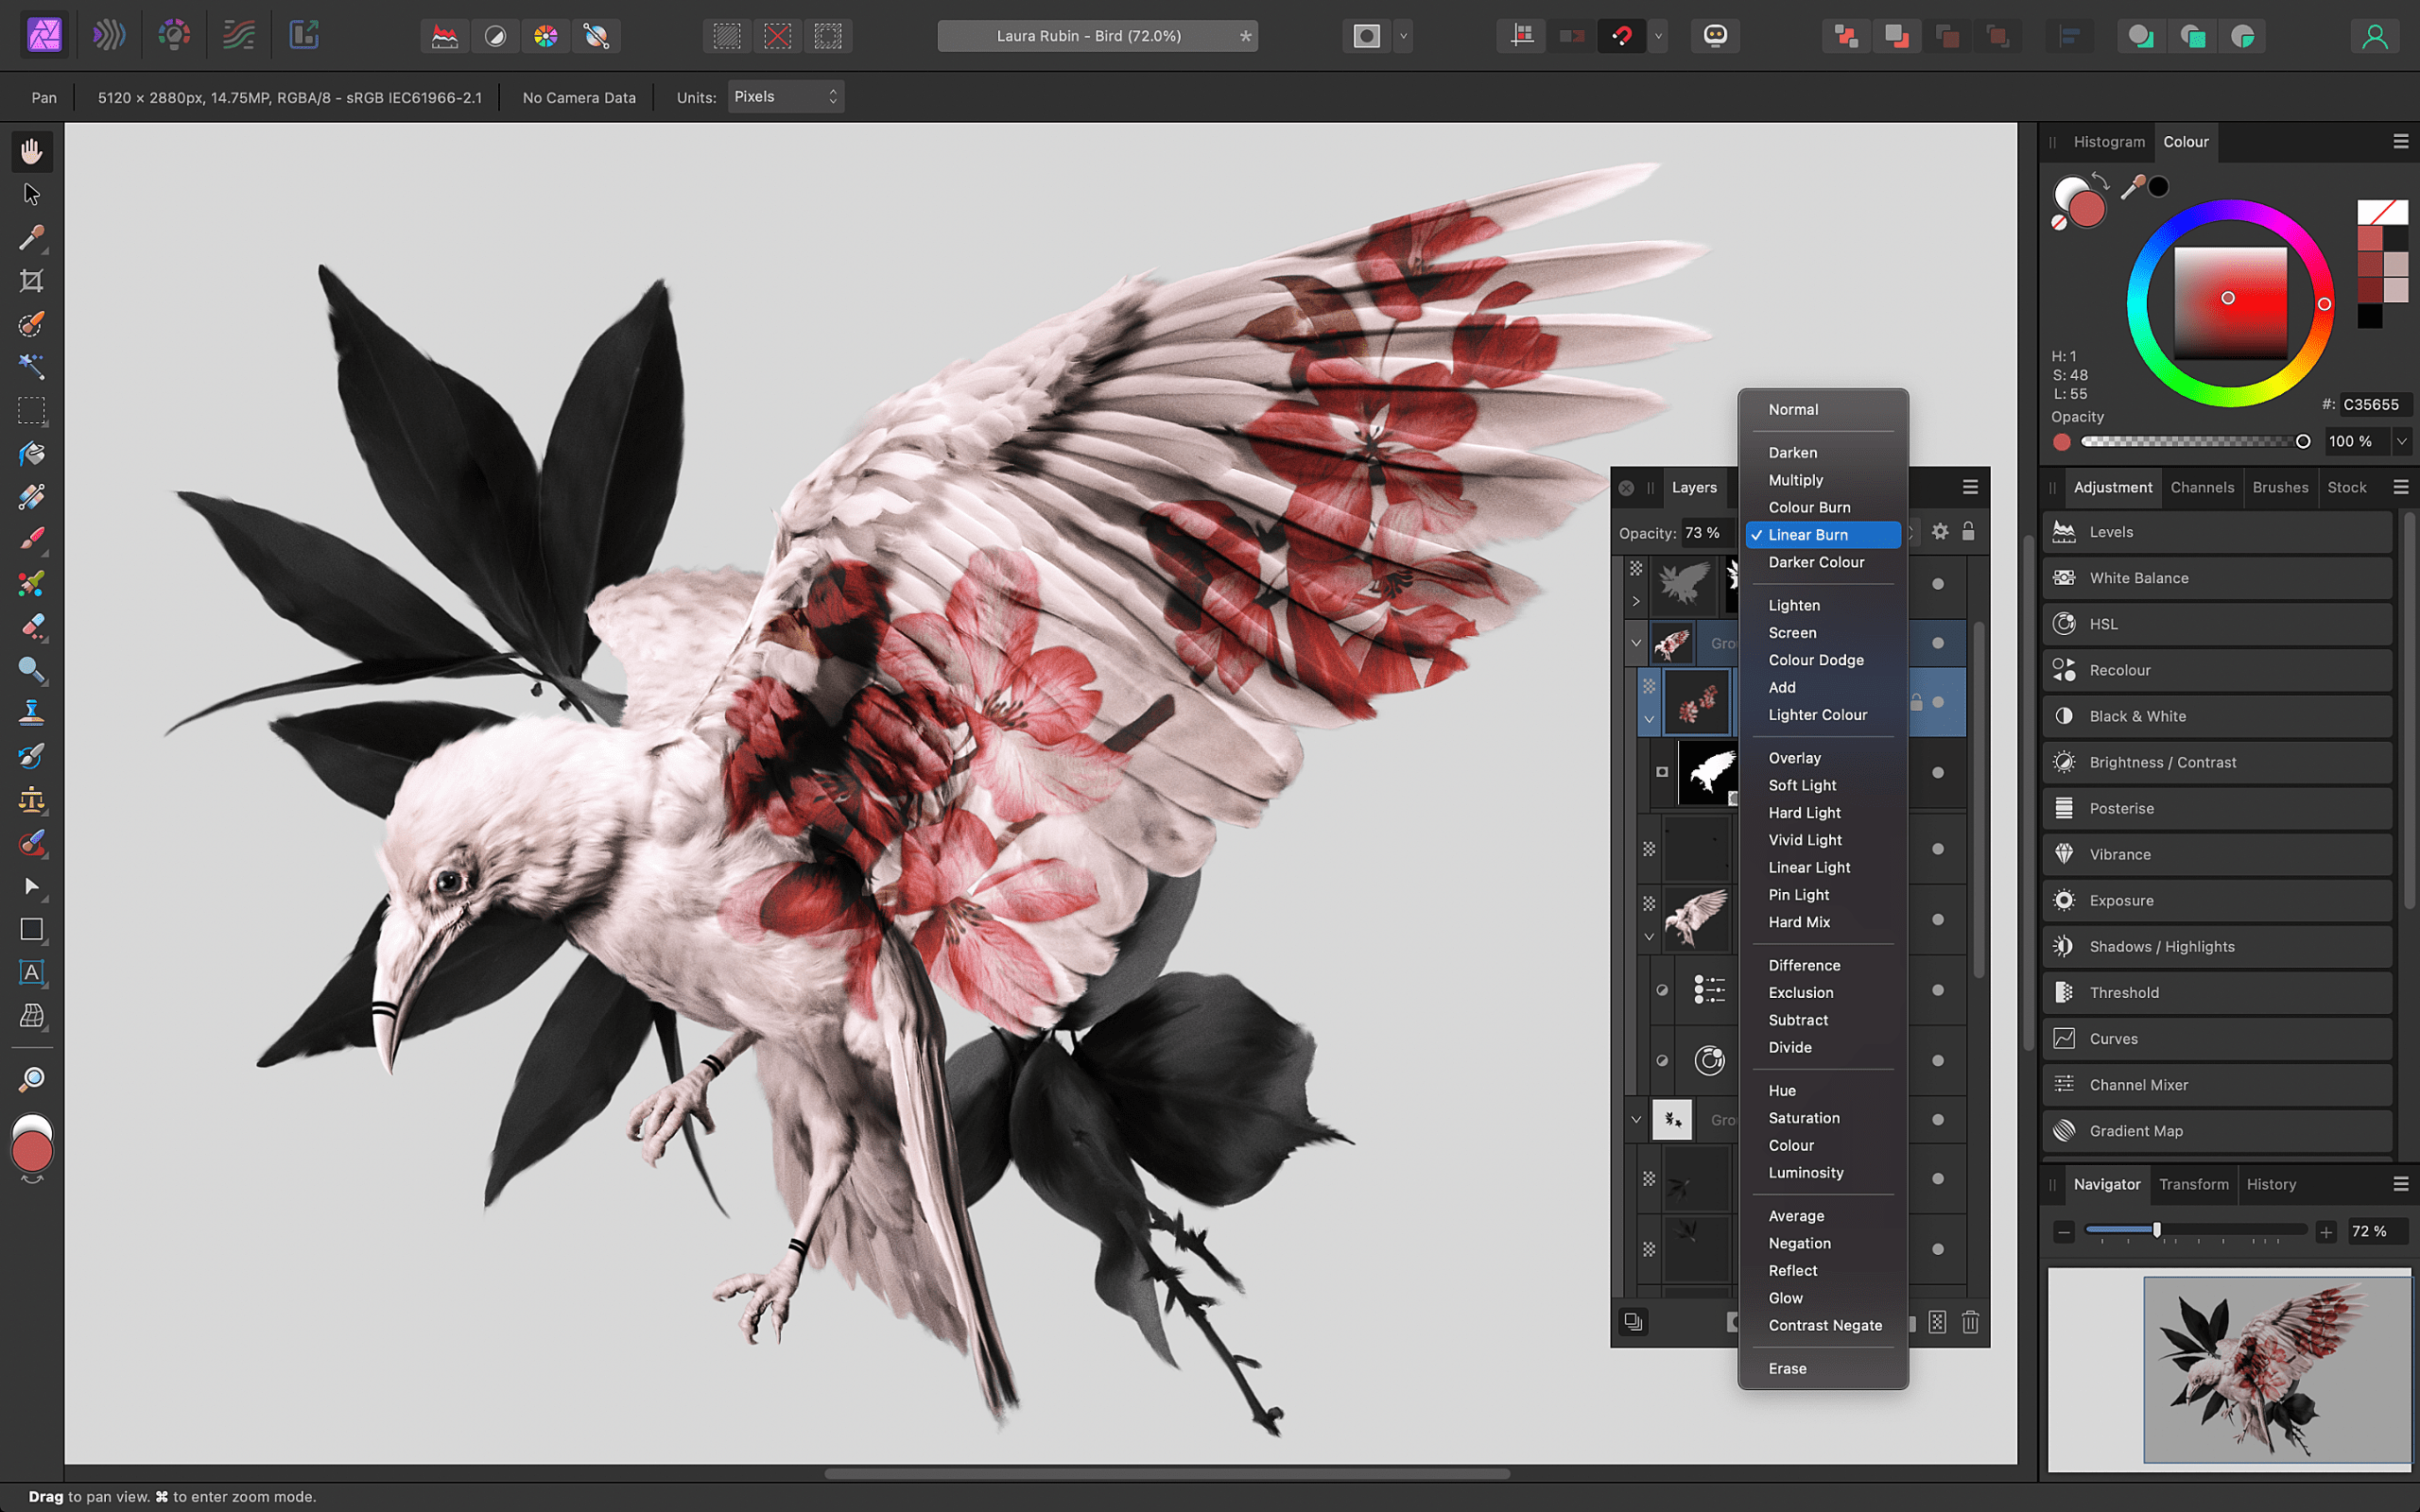This screenshot has height=1512, width=2420.
Task: Select the Move/Pan tool in toolbar
Action: point(31,150)
